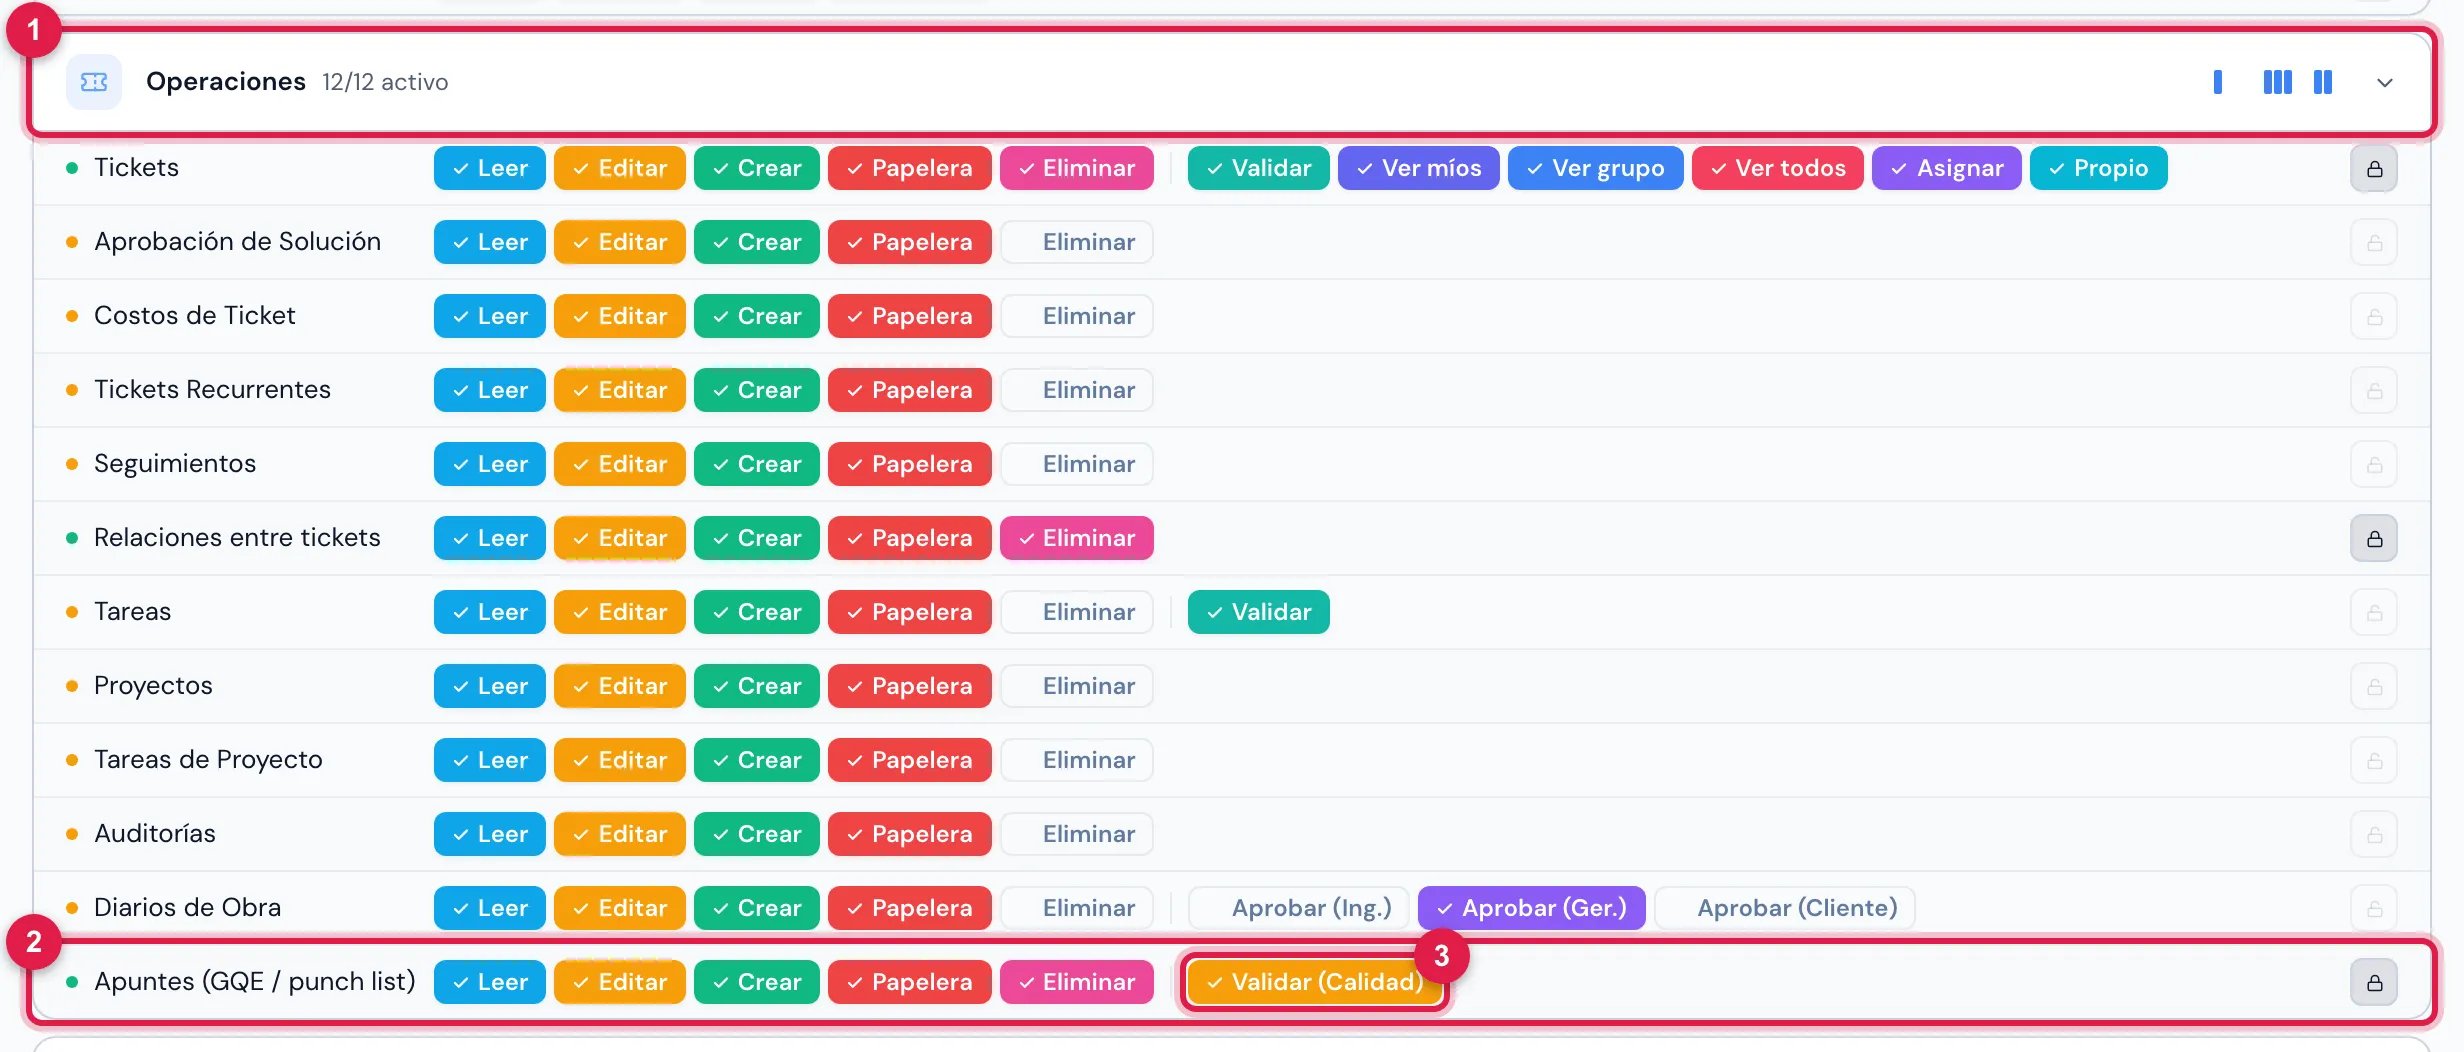Disable Ver míos permission for Tickets
2464x1052 pixels.
pyautogui.click(x=1418, y=168)
